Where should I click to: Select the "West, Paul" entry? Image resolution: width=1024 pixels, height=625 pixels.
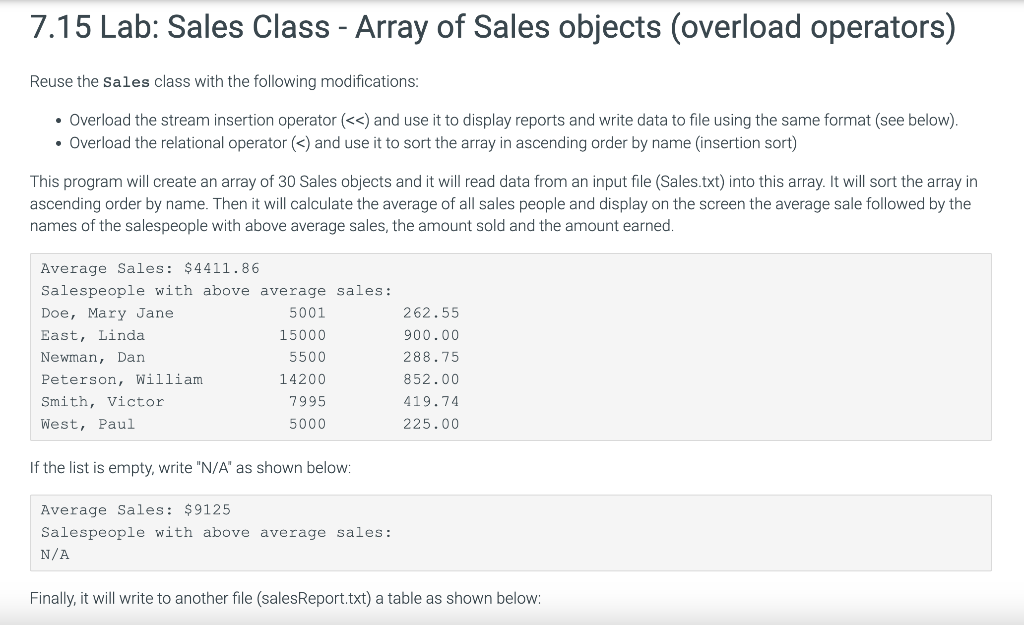88,424
